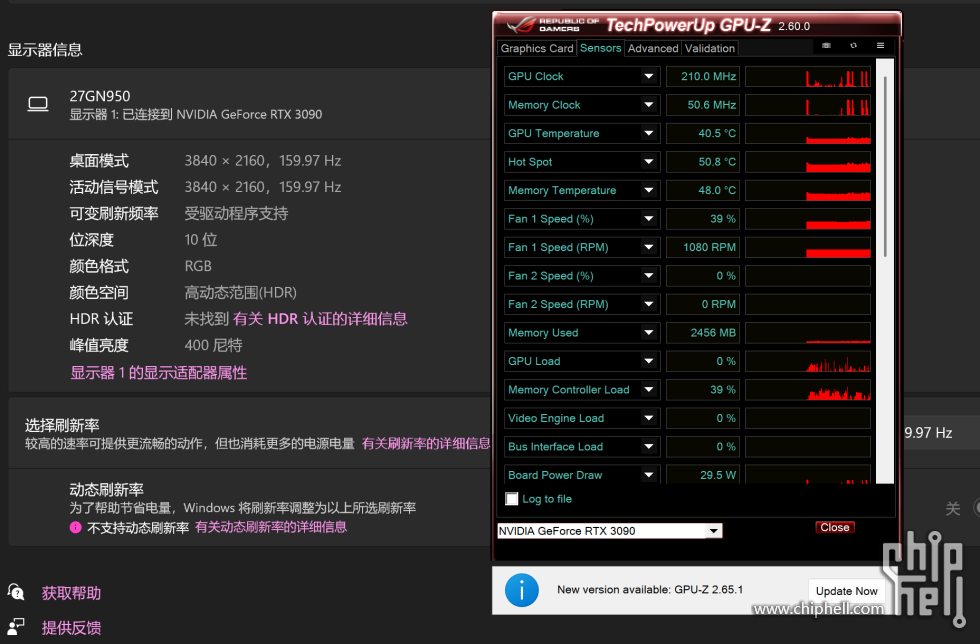
Task: Click the 获取帮助 help link
Action: [71, 593]
